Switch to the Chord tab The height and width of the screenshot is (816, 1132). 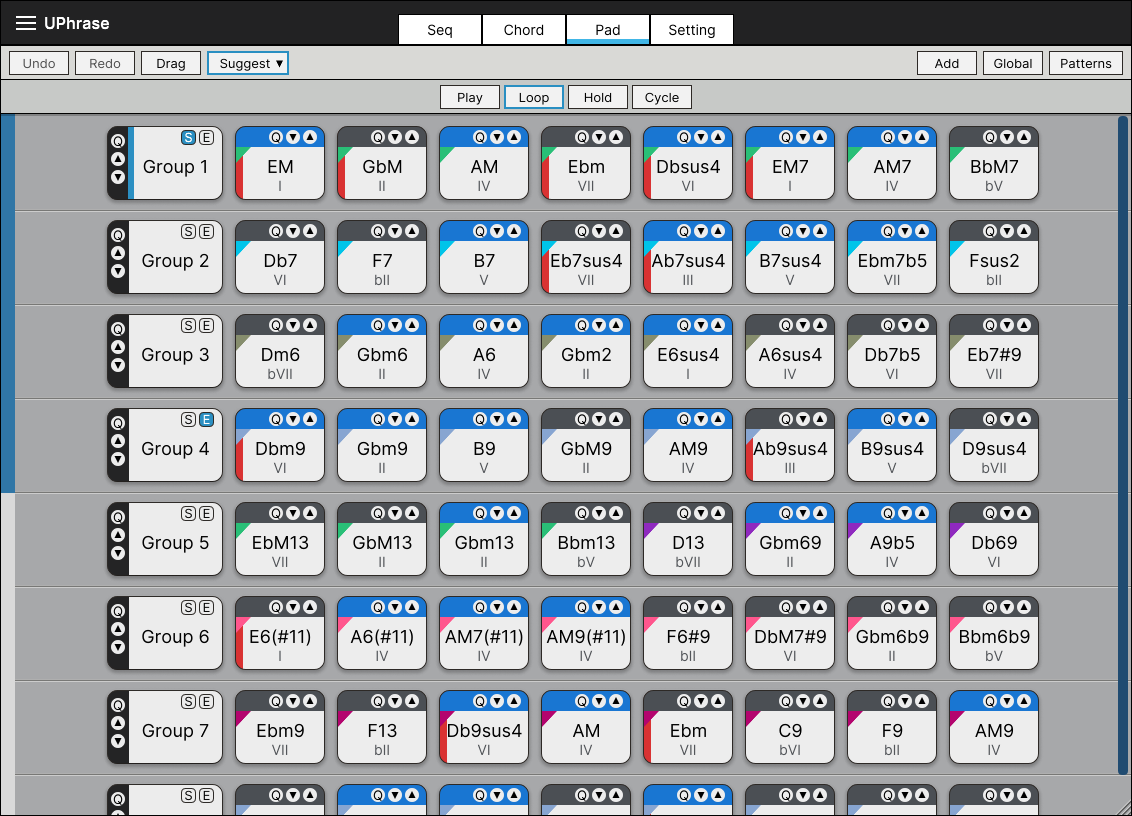point(523,30)
